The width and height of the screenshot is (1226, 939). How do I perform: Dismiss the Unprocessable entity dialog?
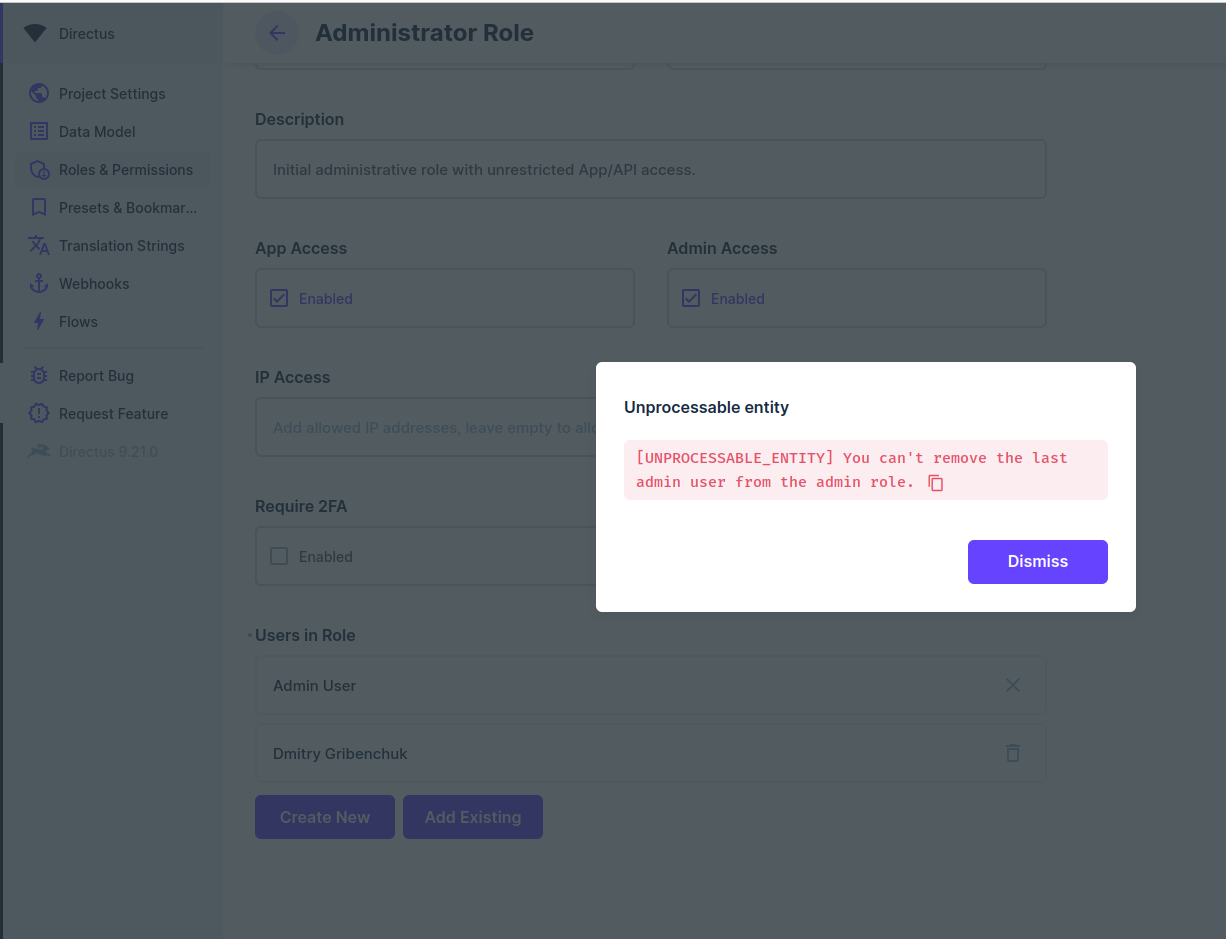(x=1037, y=561)
